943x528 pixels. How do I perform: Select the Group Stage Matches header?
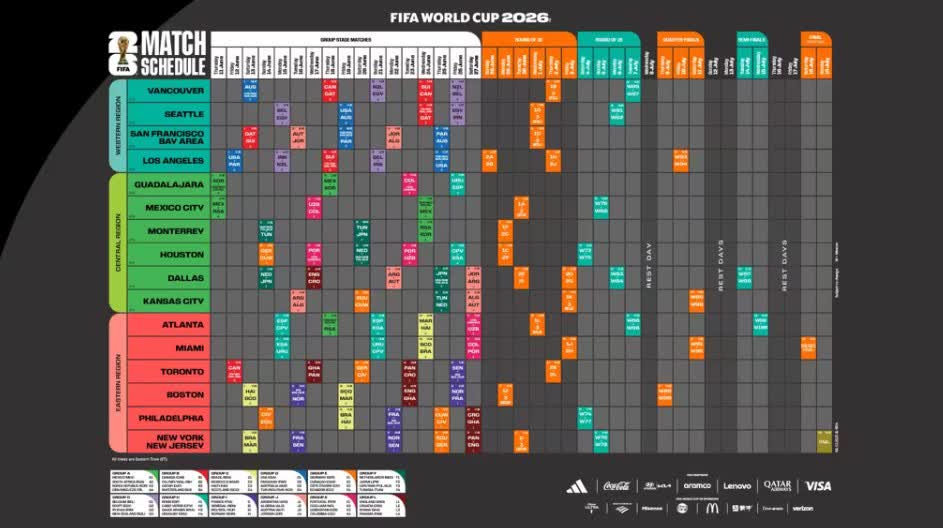coord(344,38)
